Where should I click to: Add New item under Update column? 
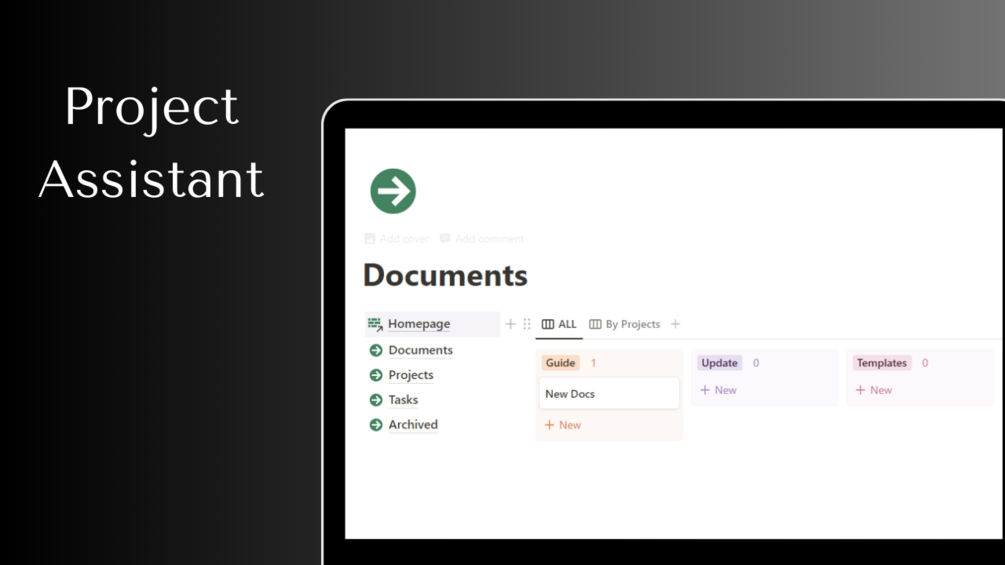[718, 390]
